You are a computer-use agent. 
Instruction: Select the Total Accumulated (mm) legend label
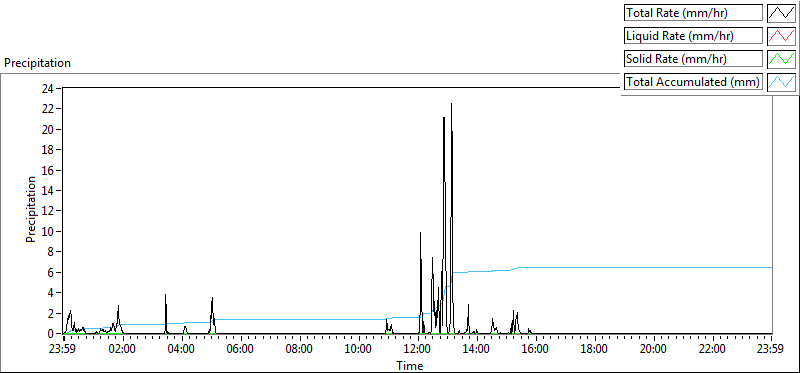pyautogui.click(x=693, y=82)
